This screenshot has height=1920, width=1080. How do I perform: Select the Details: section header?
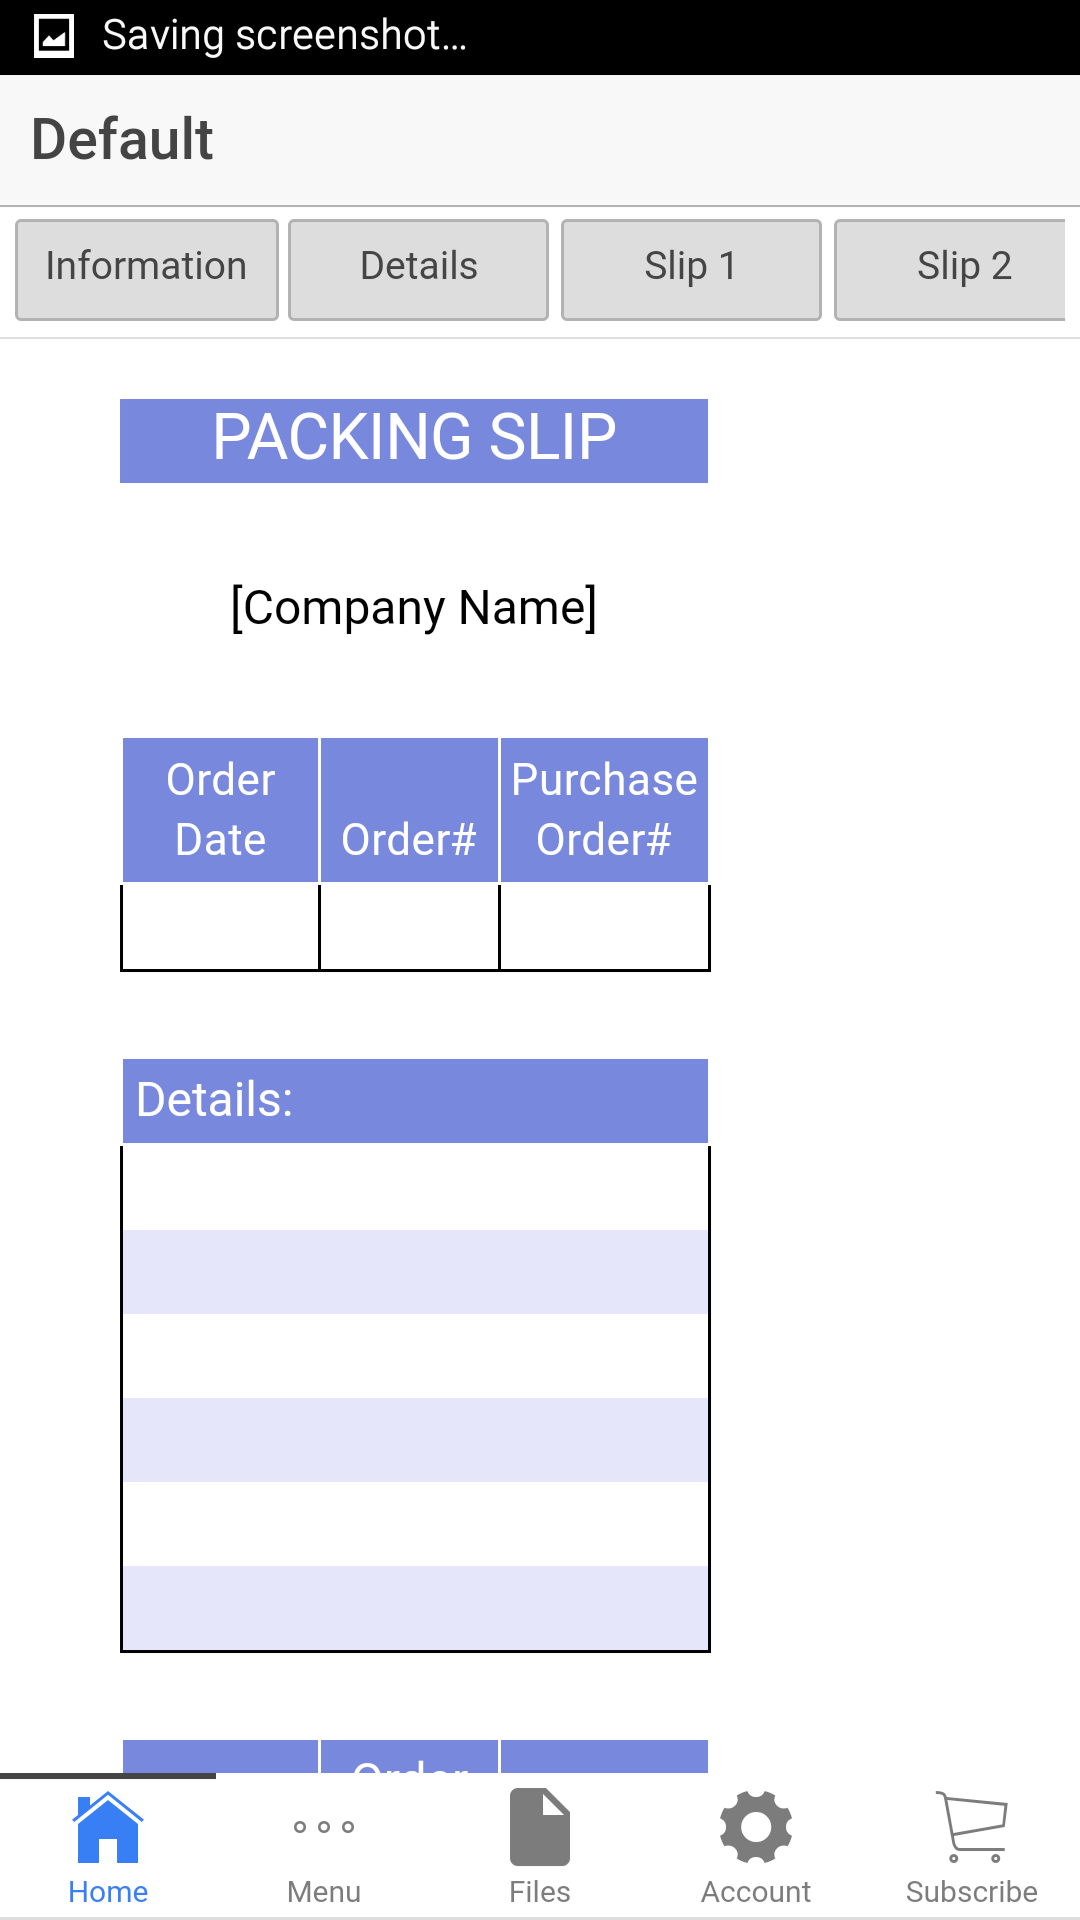pos(413,1099)
